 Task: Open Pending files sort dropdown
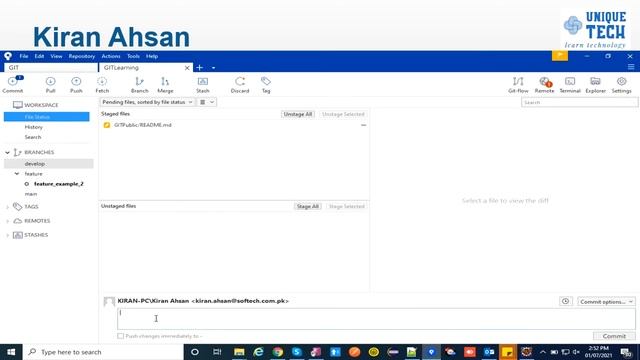coord(147,102)
